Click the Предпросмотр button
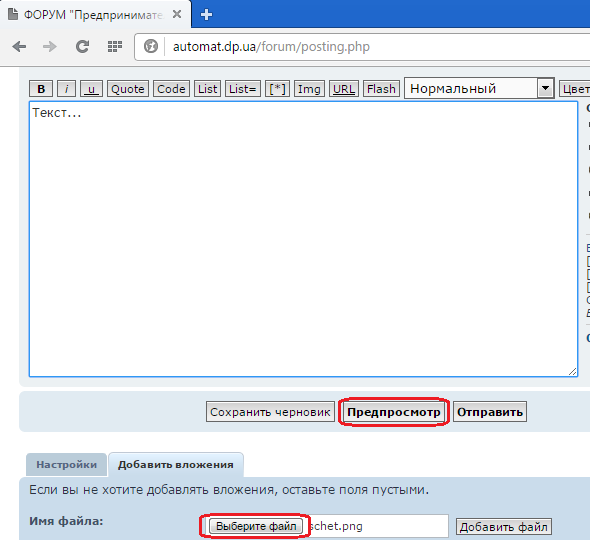Image resolution: width=590 pixels, height=540 pixels. point(394,412)
